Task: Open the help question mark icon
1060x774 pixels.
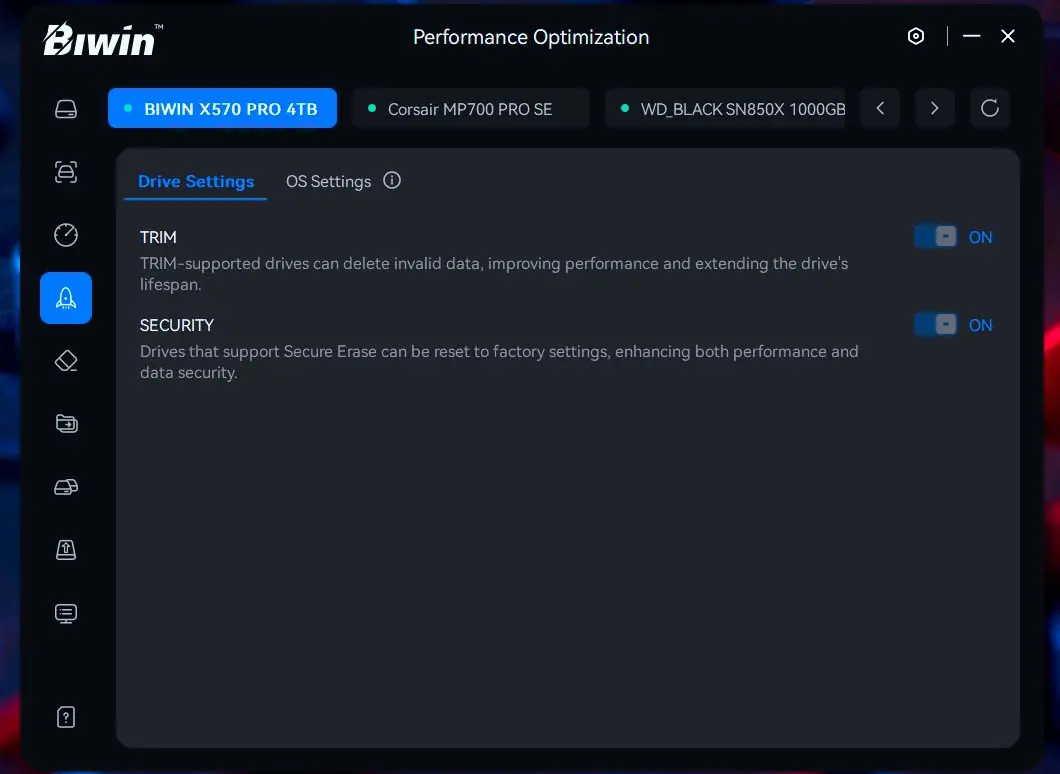Action: (66, 717)
